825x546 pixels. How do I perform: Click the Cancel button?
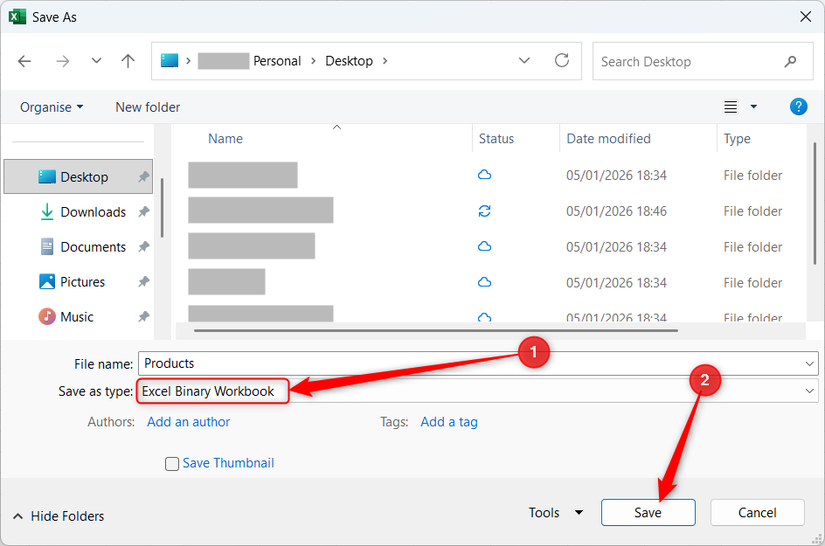point(757,513)
